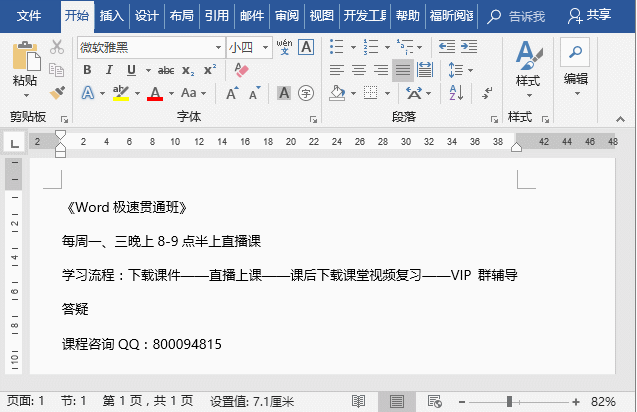
Task: Open font color dropdown arrow
Action: click(171, 93)
